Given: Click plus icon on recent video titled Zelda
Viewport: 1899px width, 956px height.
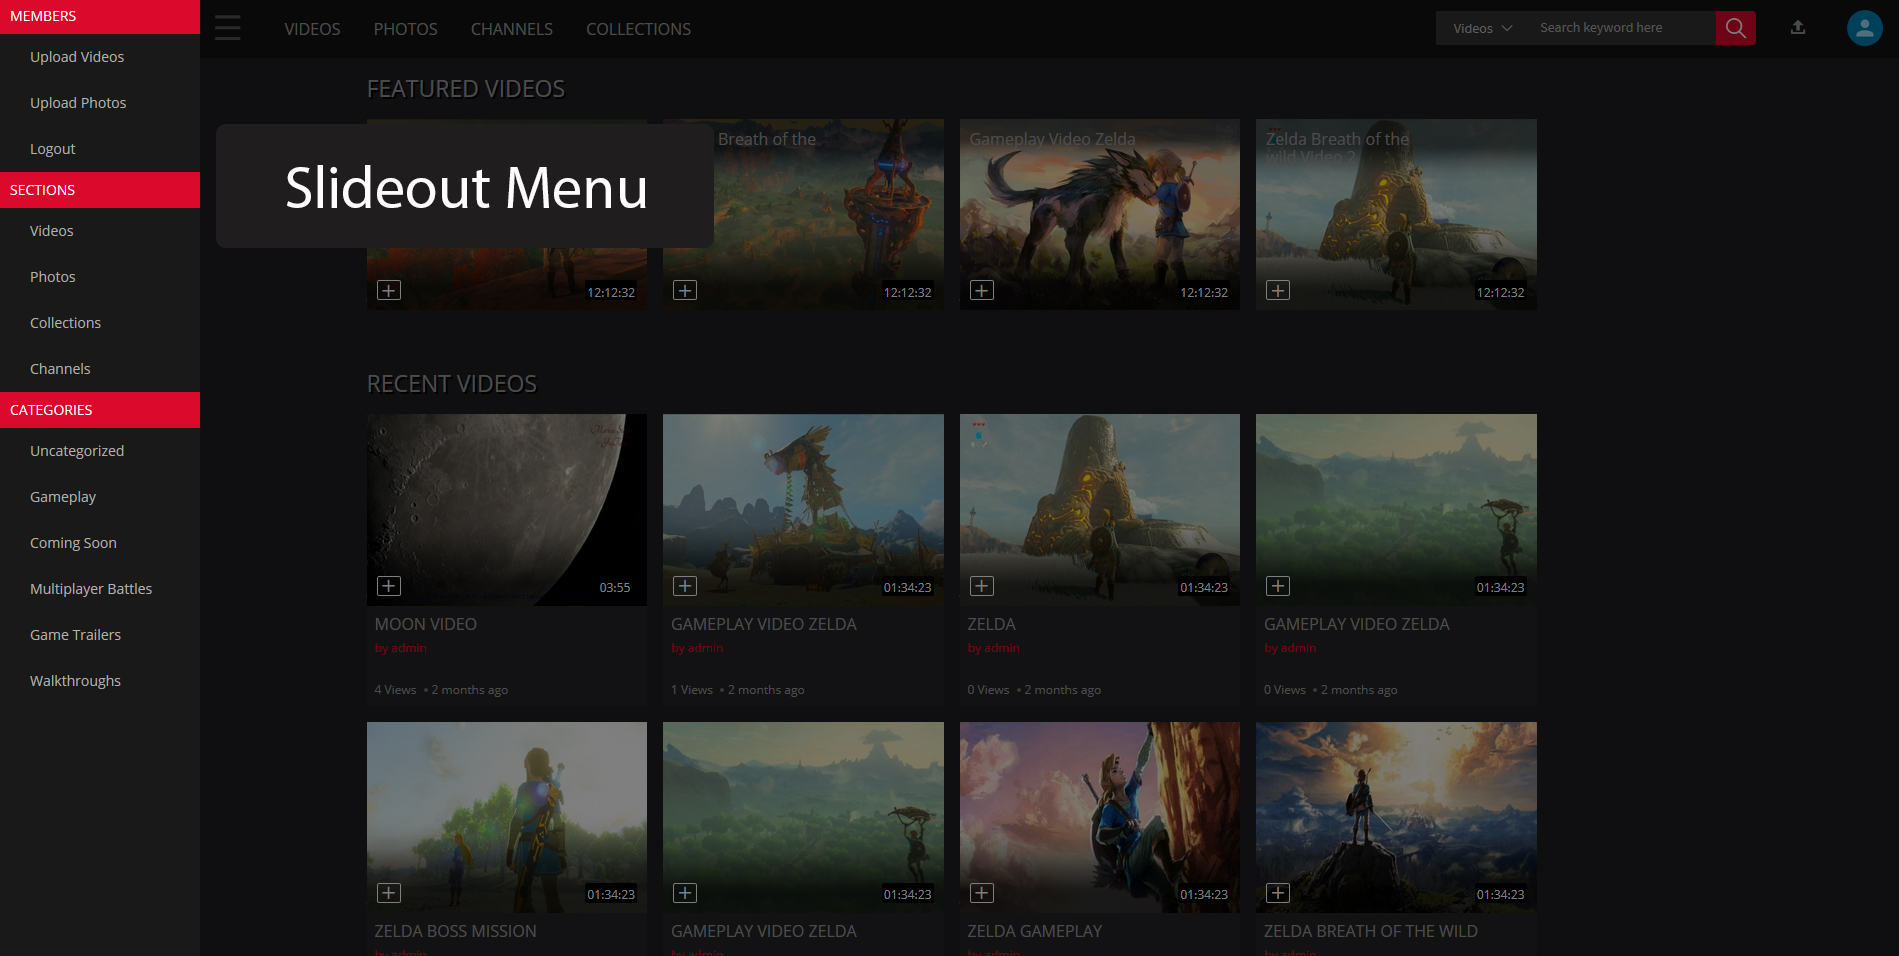Looking at the screenshot, I should tap(982, 586).
